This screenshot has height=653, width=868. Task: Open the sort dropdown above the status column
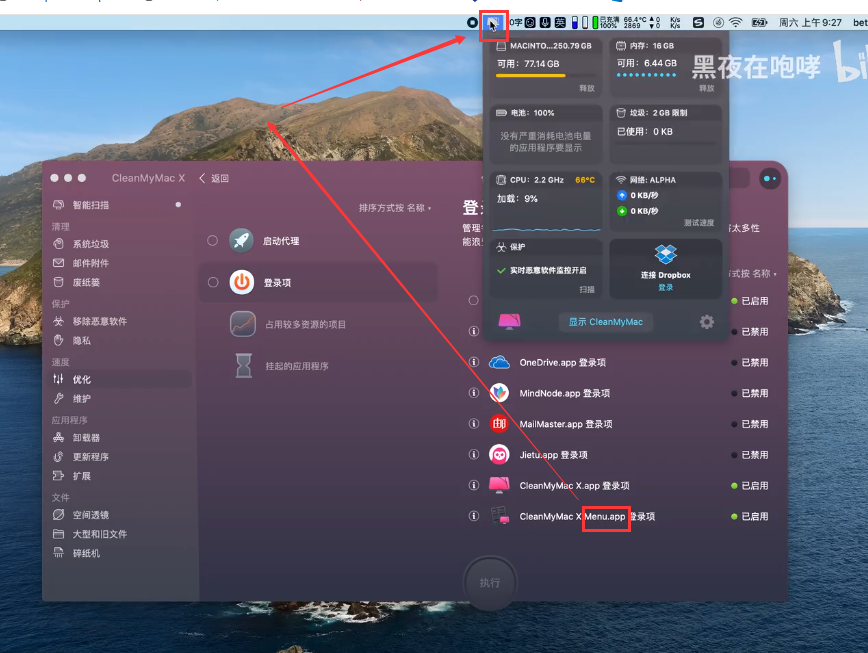coord(753,273)
